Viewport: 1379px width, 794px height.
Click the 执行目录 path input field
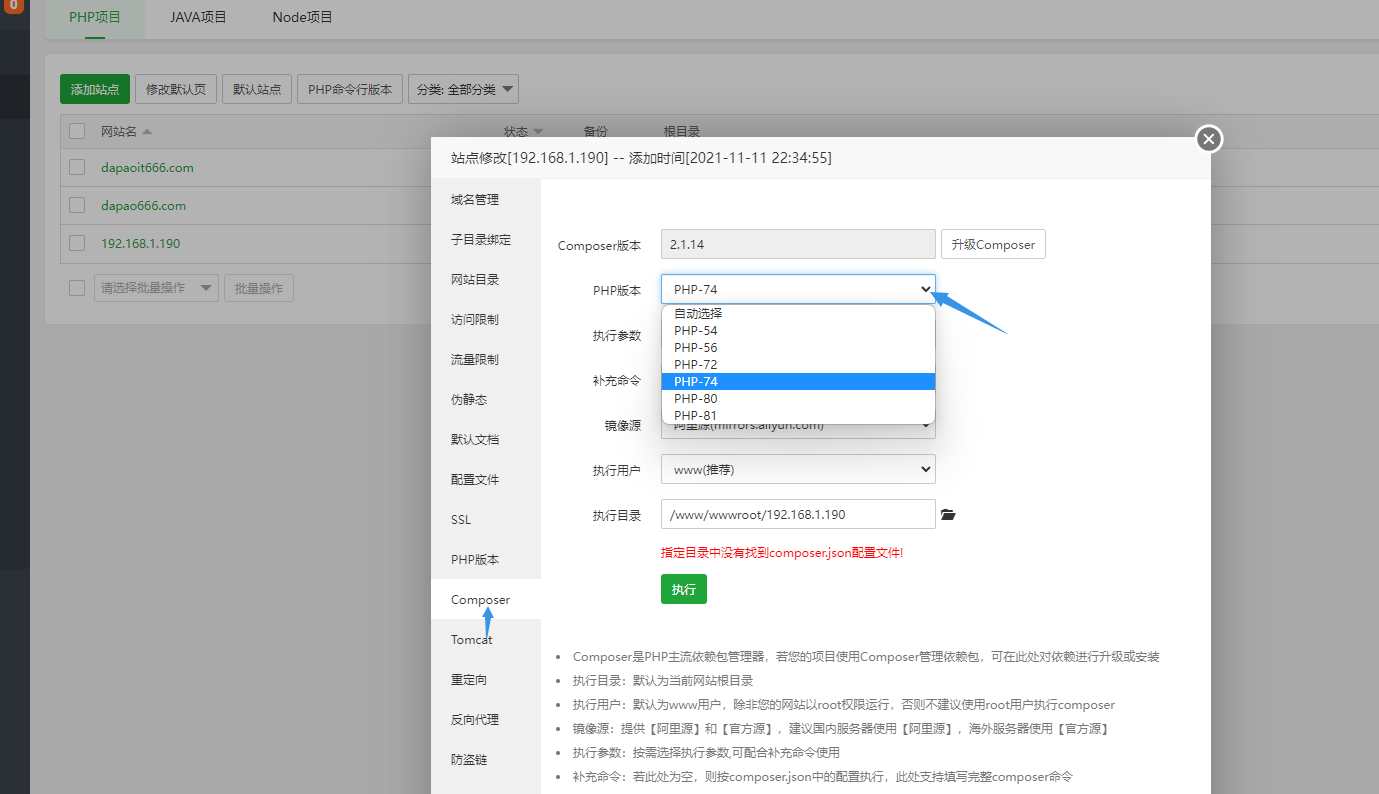pyautogui.click(x=798, y=514)
